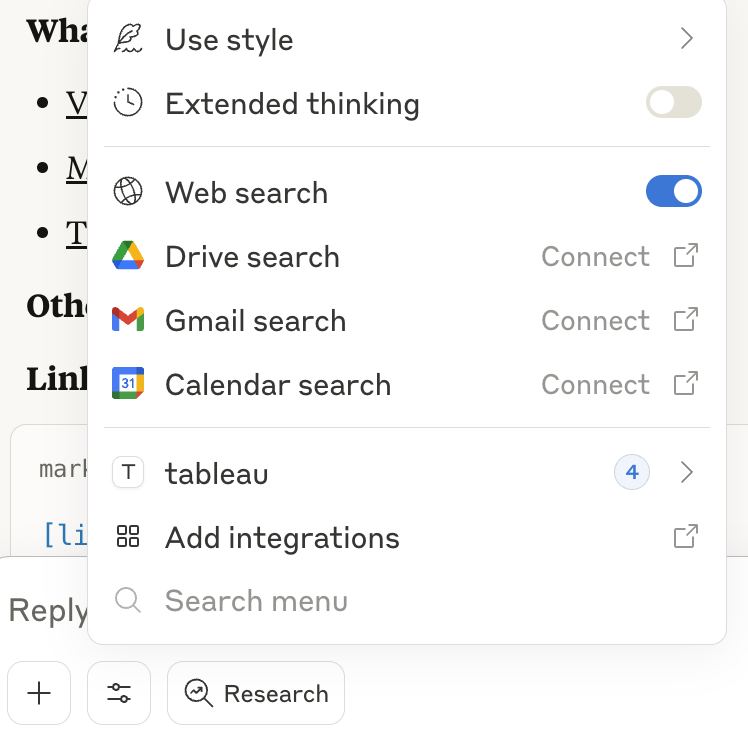Open the search and tools settings button
The image size is (748, 736).
pos(119,693)
